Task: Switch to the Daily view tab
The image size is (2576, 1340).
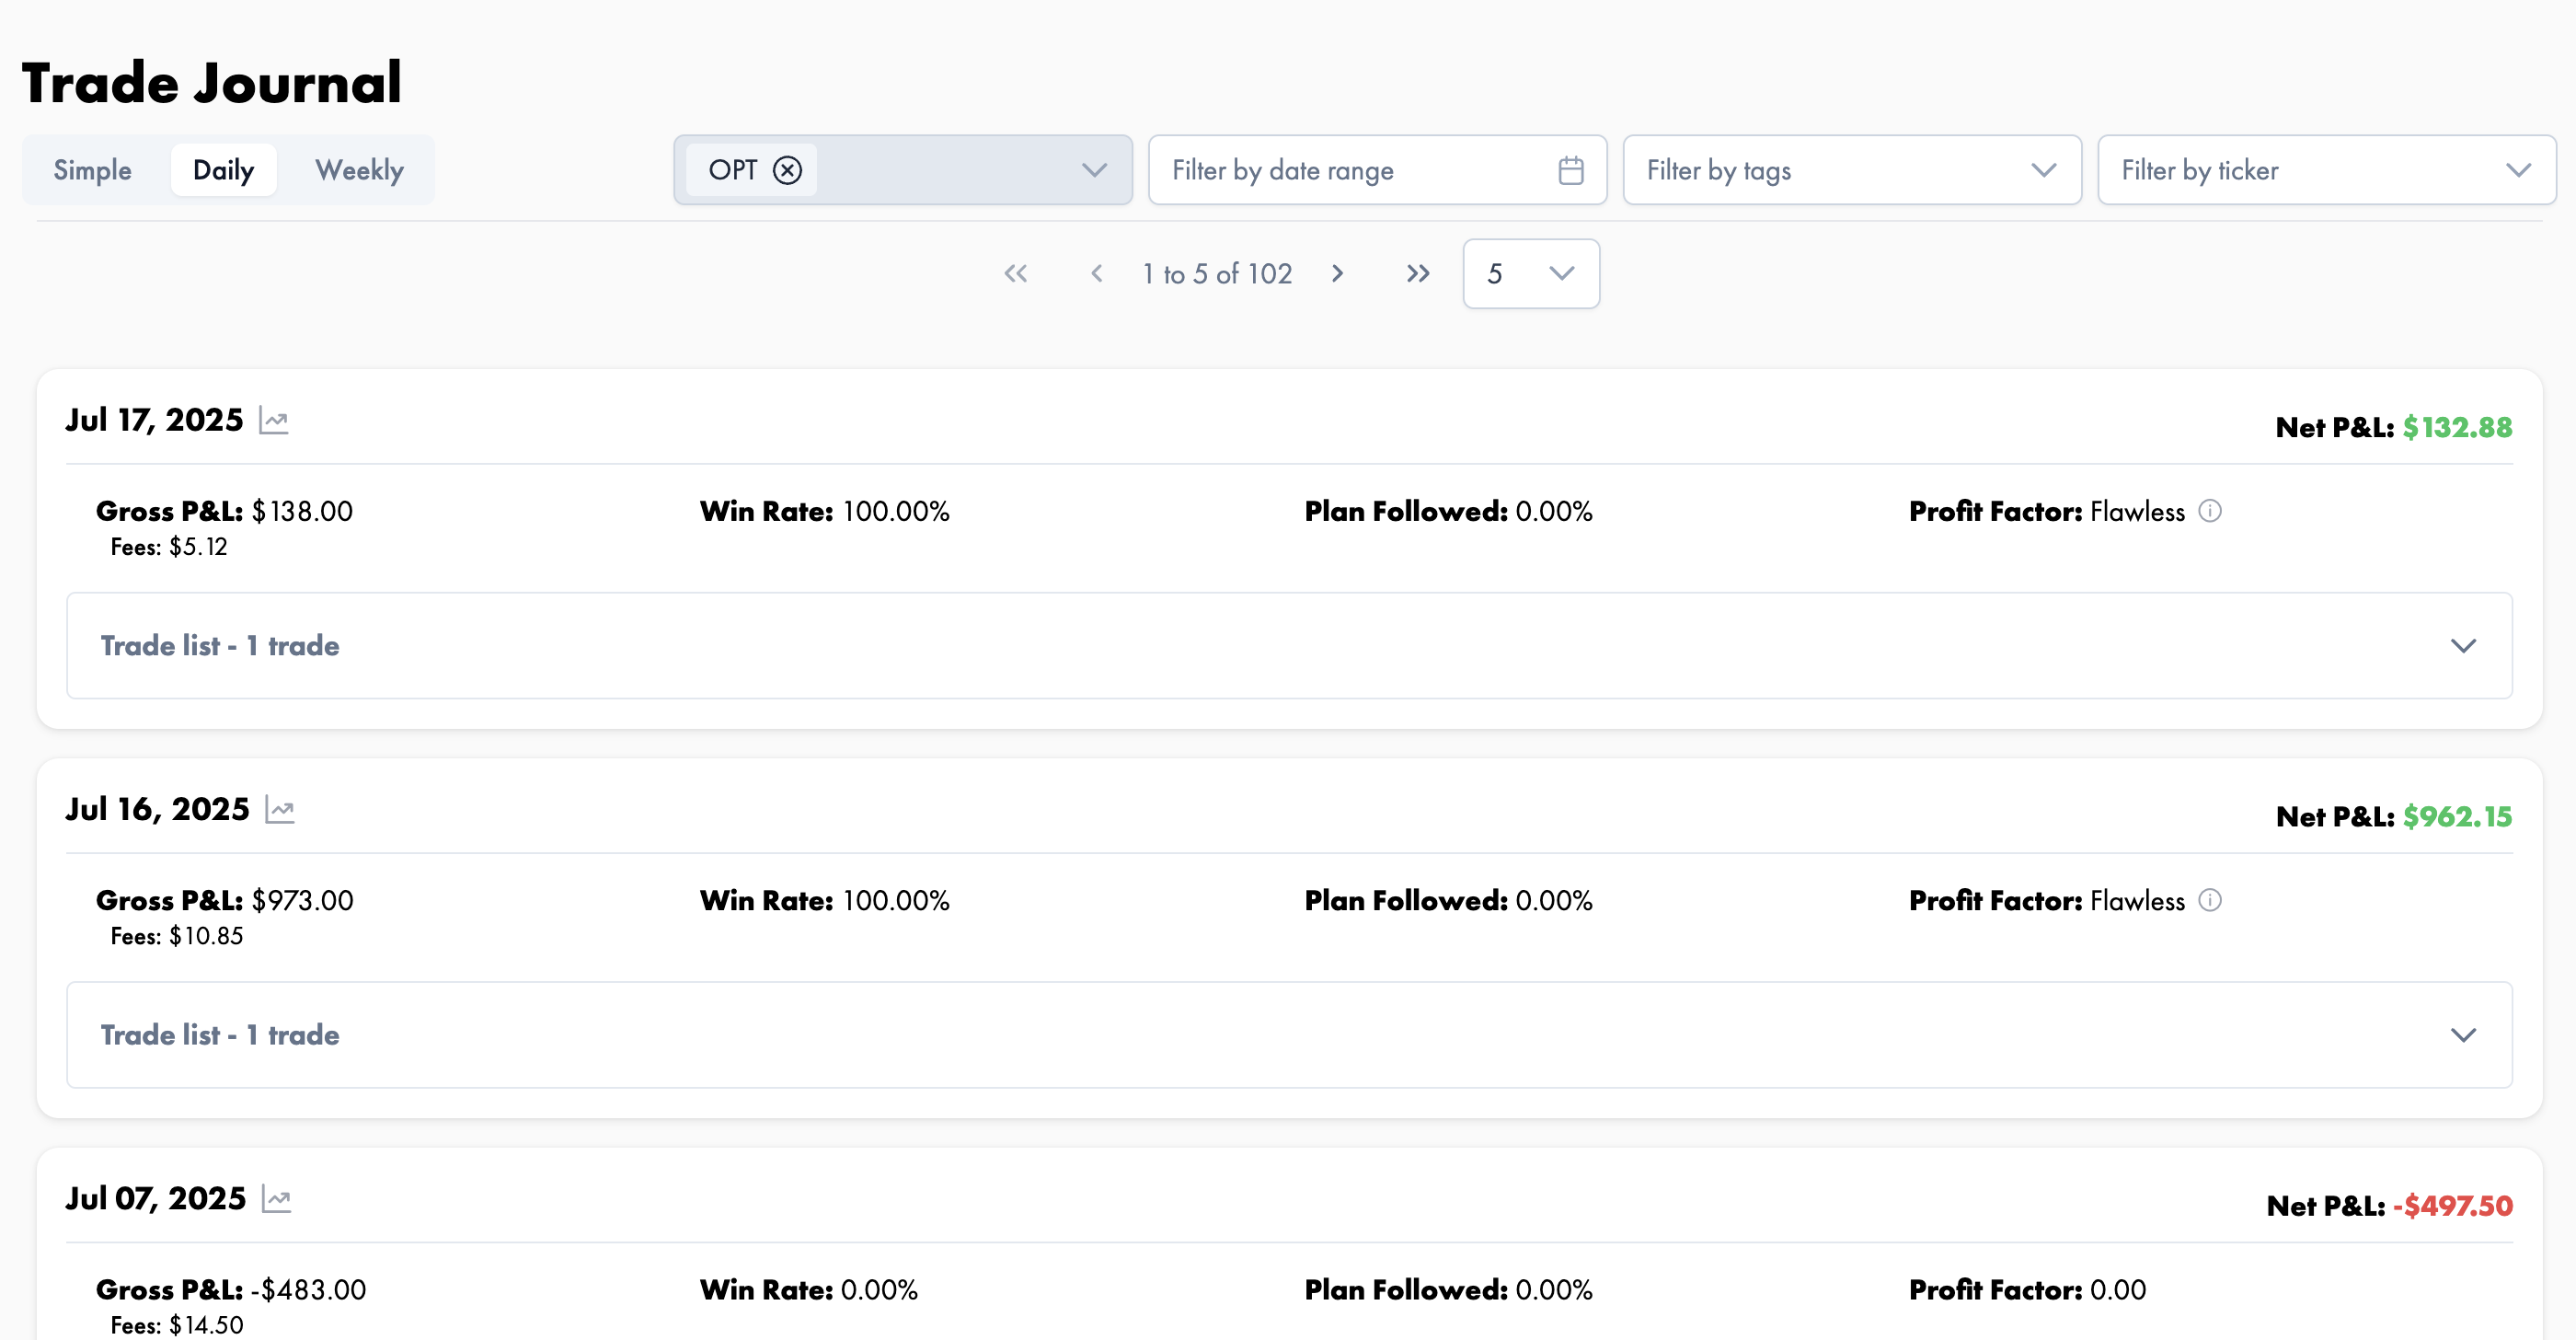Action: (223, 170)
